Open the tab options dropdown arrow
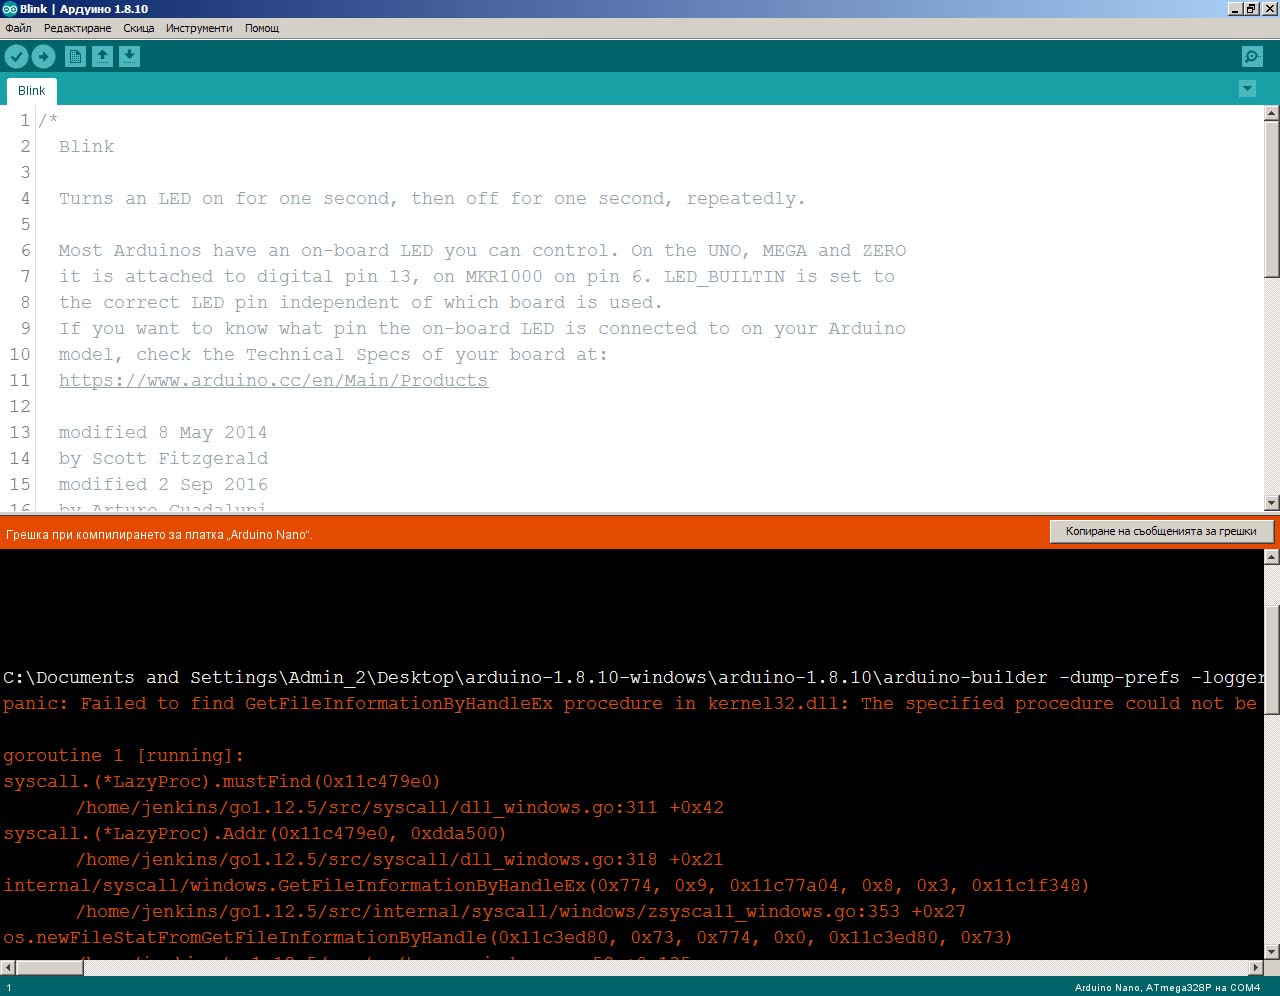Screen dimensions: 1280x996 (x=1247, y=89)
